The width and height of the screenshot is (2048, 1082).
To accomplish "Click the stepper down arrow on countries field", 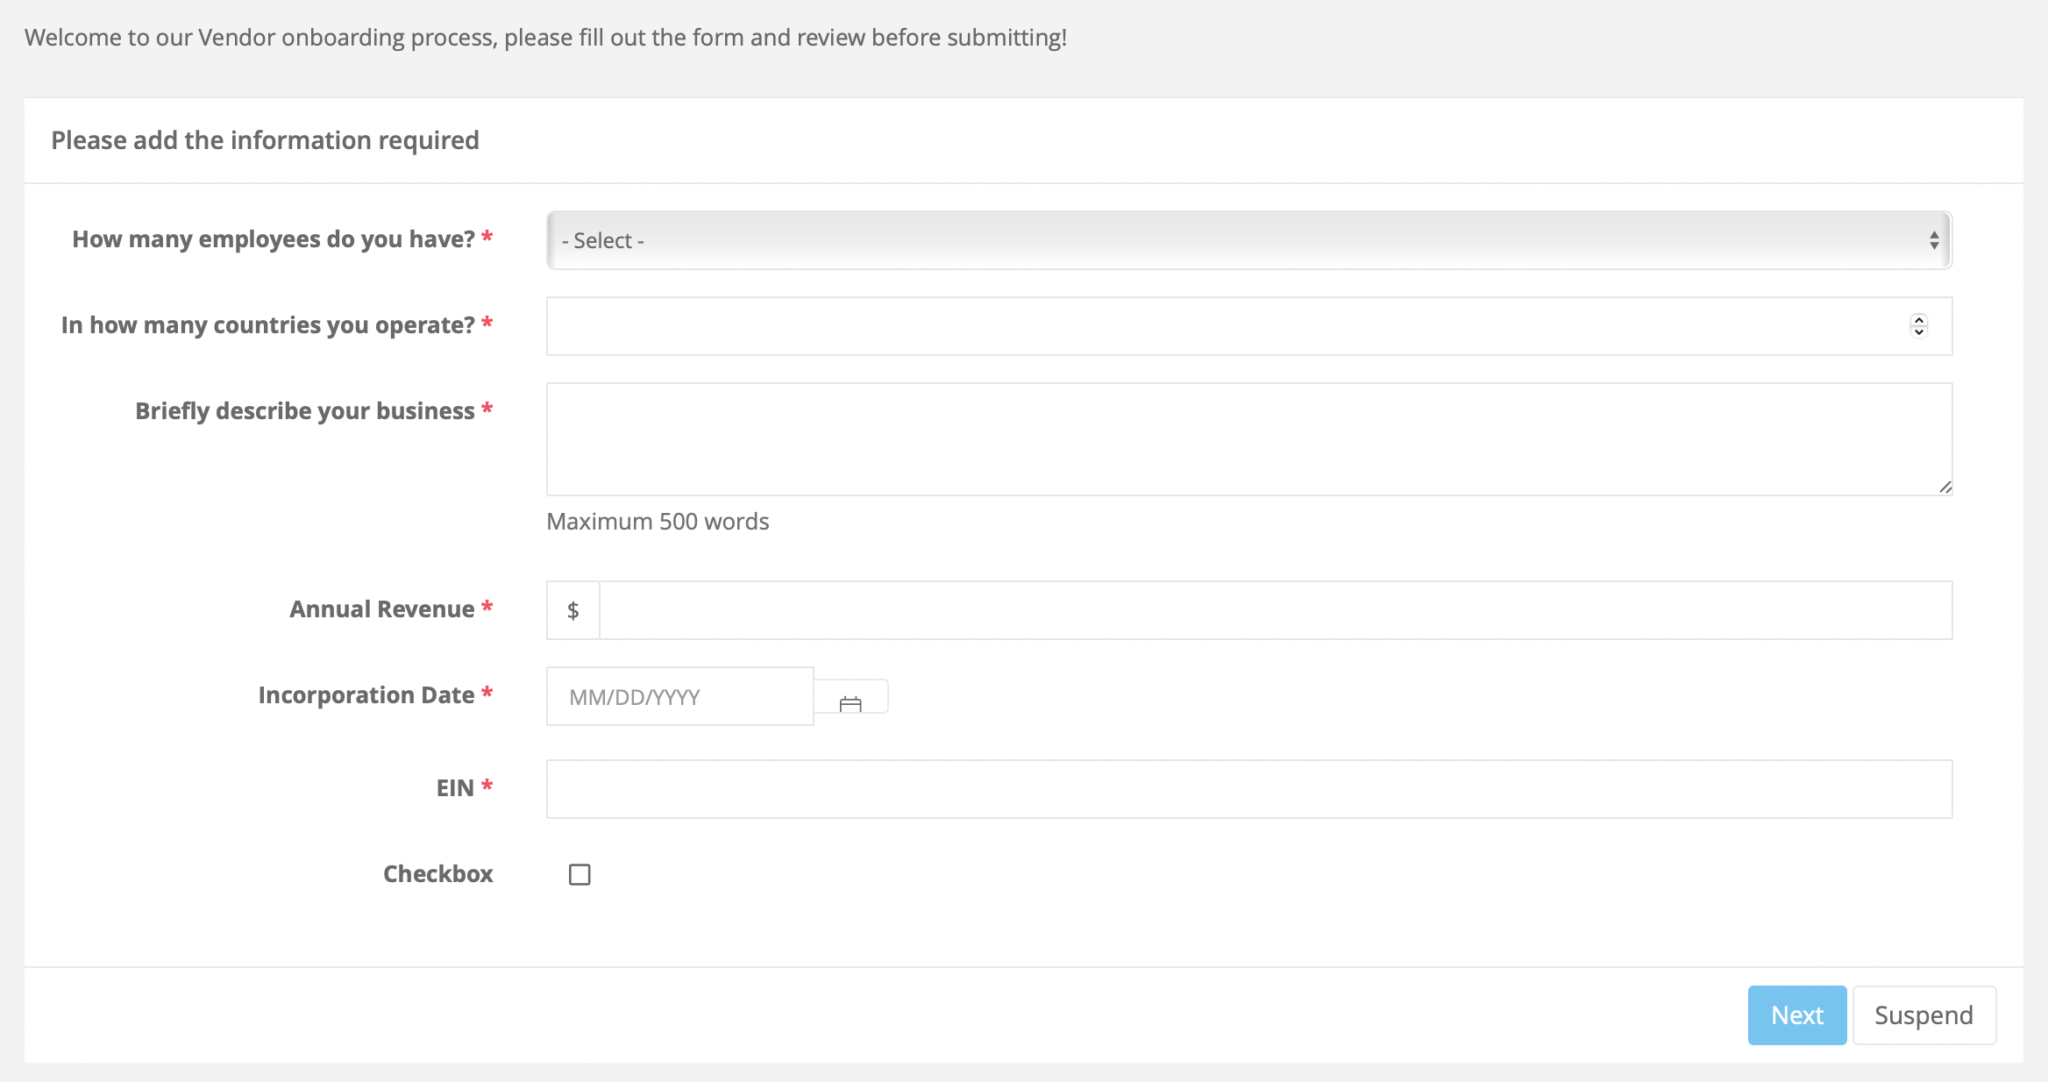I will (1919, 332).
